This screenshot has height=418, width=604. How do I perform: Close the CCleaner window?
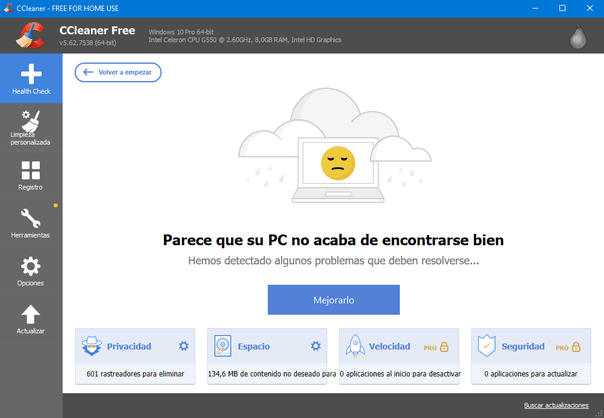(590, 8)
